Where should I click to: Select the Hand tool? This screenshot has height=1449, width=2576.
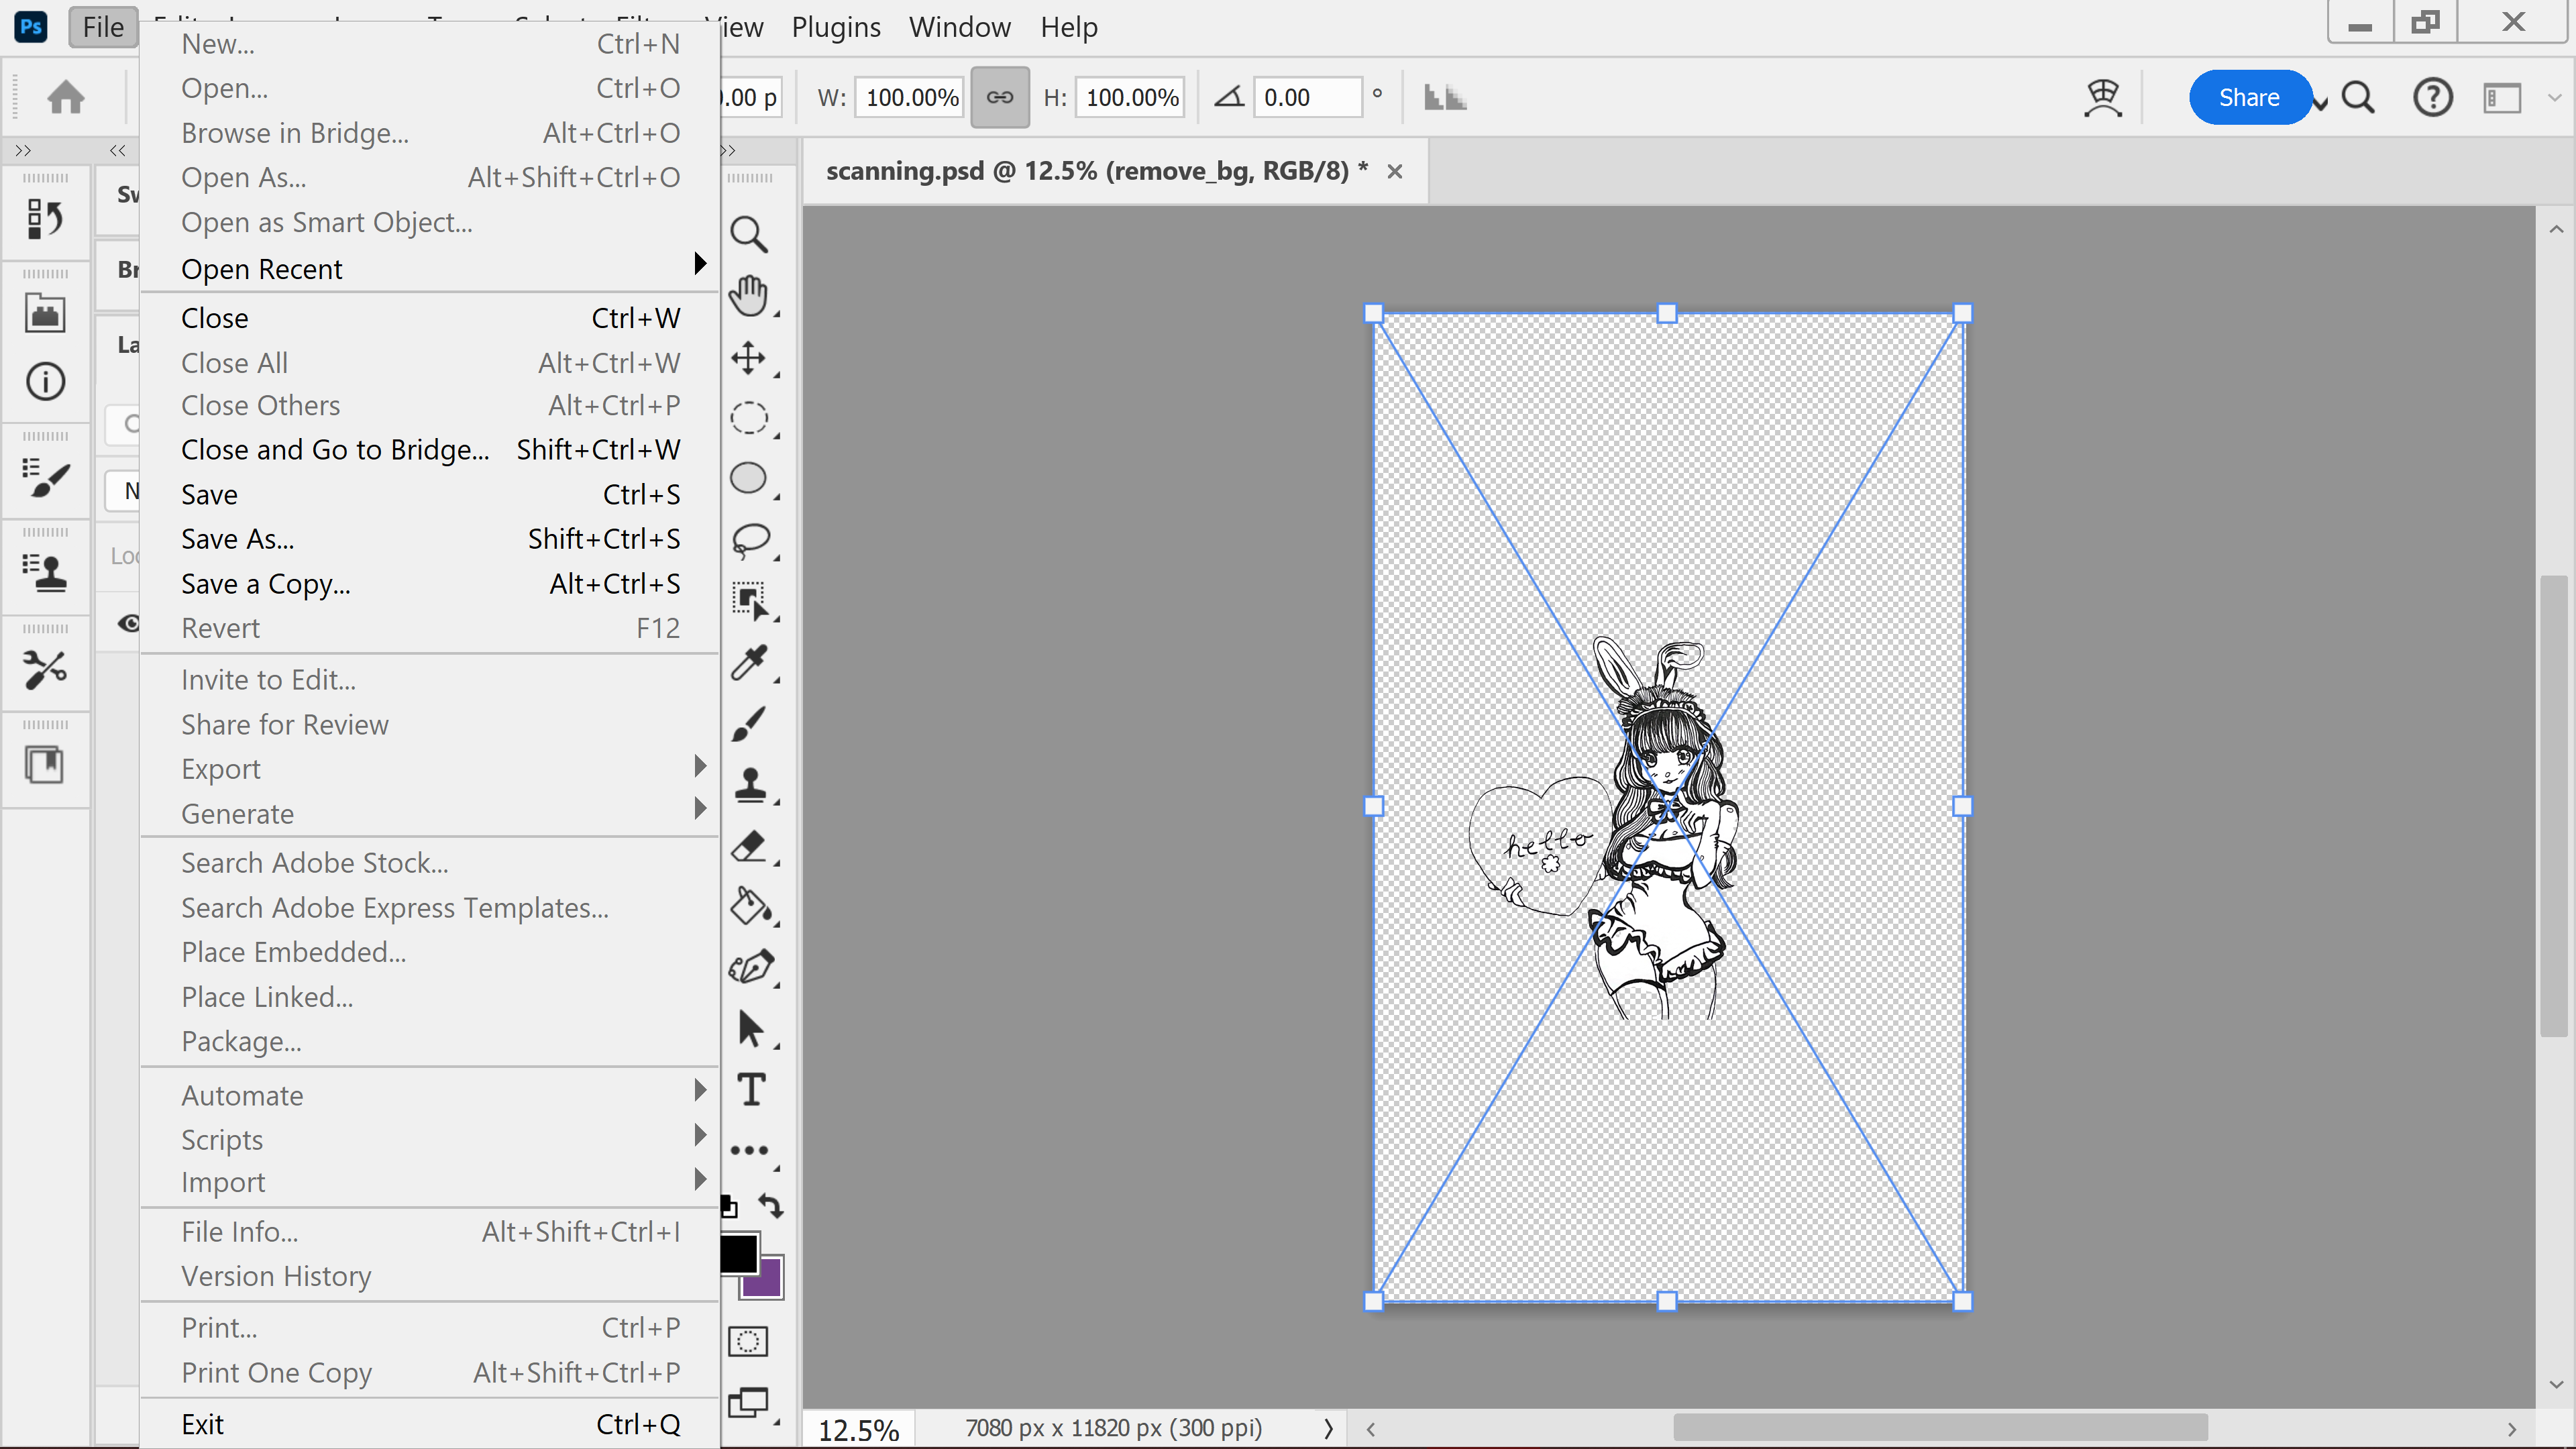pos(748,296)
